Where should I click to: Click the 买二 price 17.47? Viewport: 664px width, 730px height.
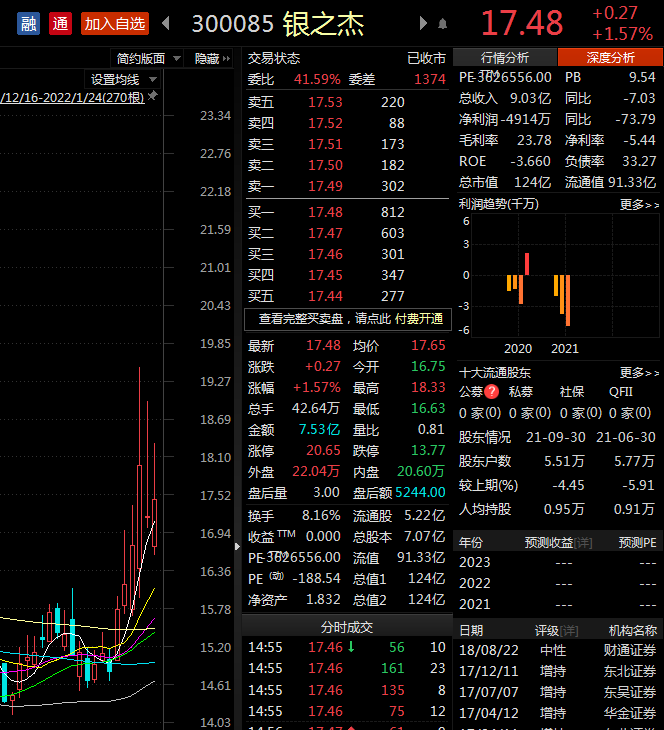[325, 233]
